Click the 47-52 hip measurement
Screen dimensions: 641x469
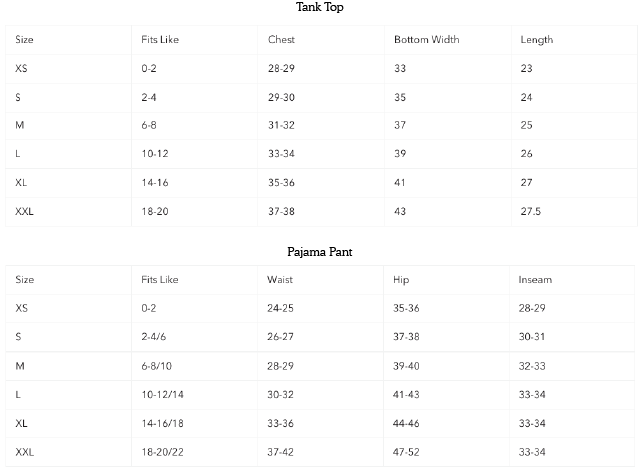[x=407, y=453]
